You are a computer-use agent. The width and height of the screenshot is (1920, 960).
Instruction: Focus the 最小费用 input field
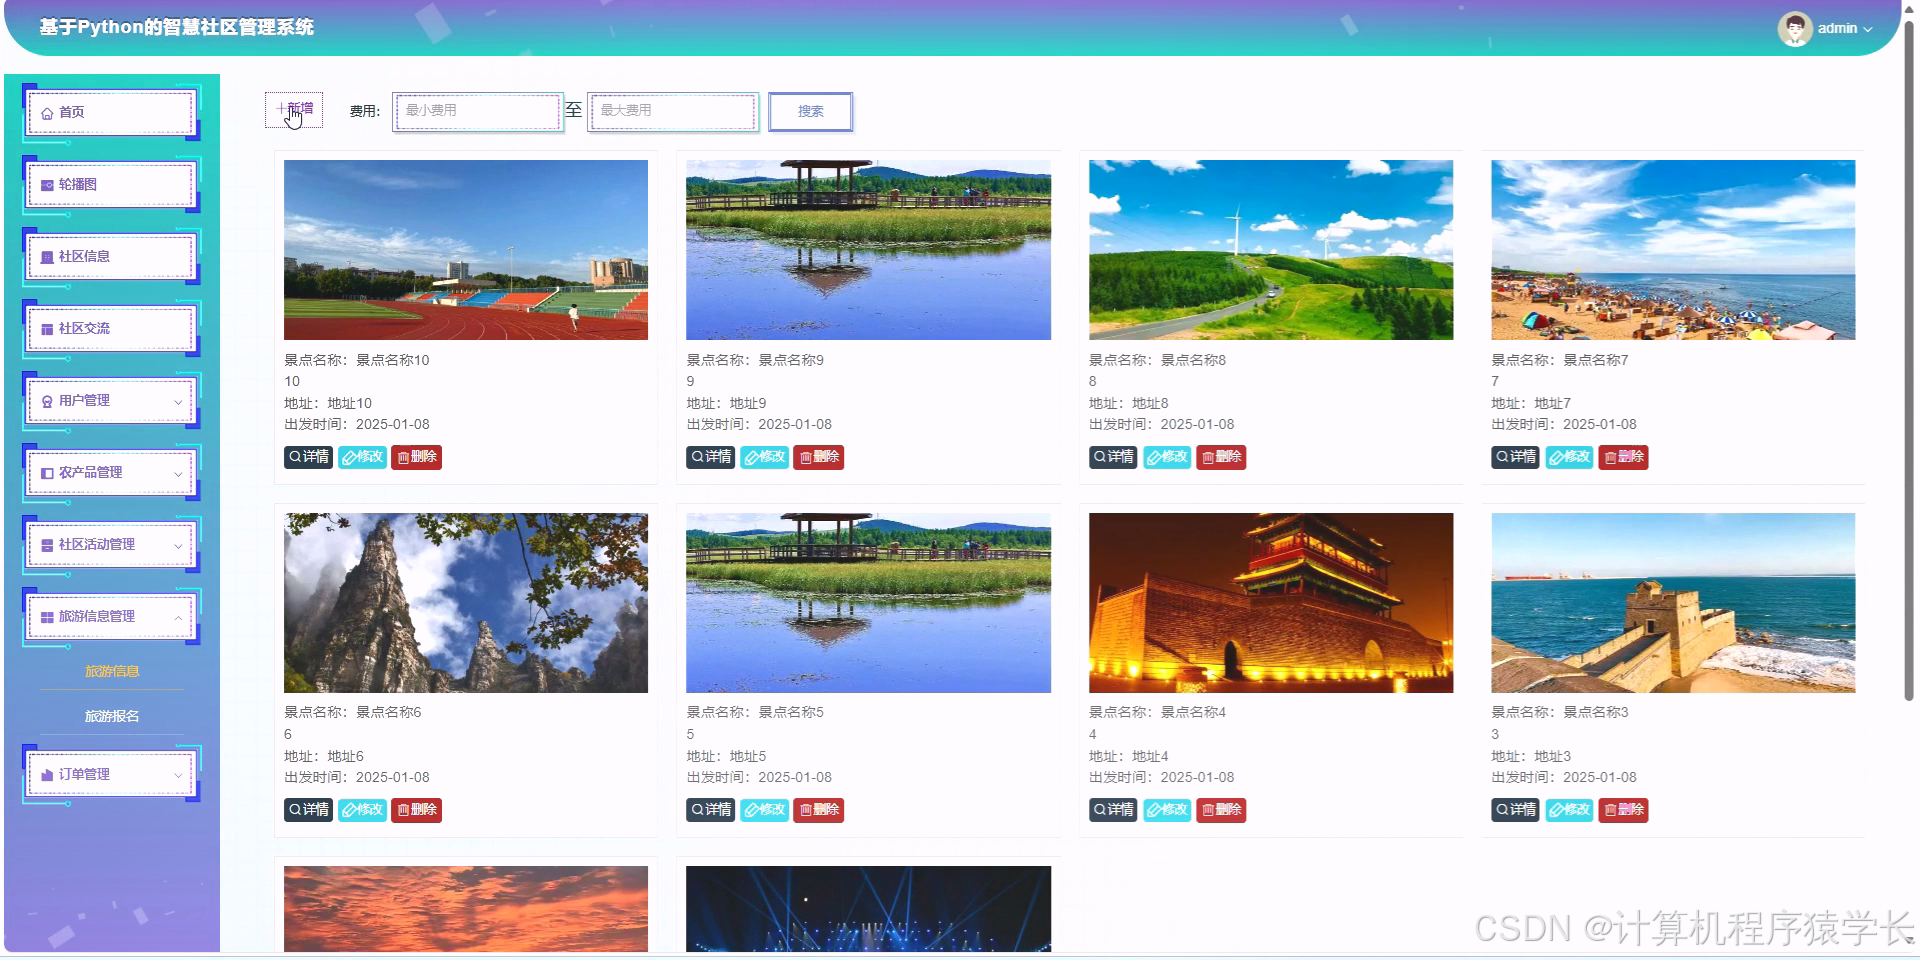(477, 111)
